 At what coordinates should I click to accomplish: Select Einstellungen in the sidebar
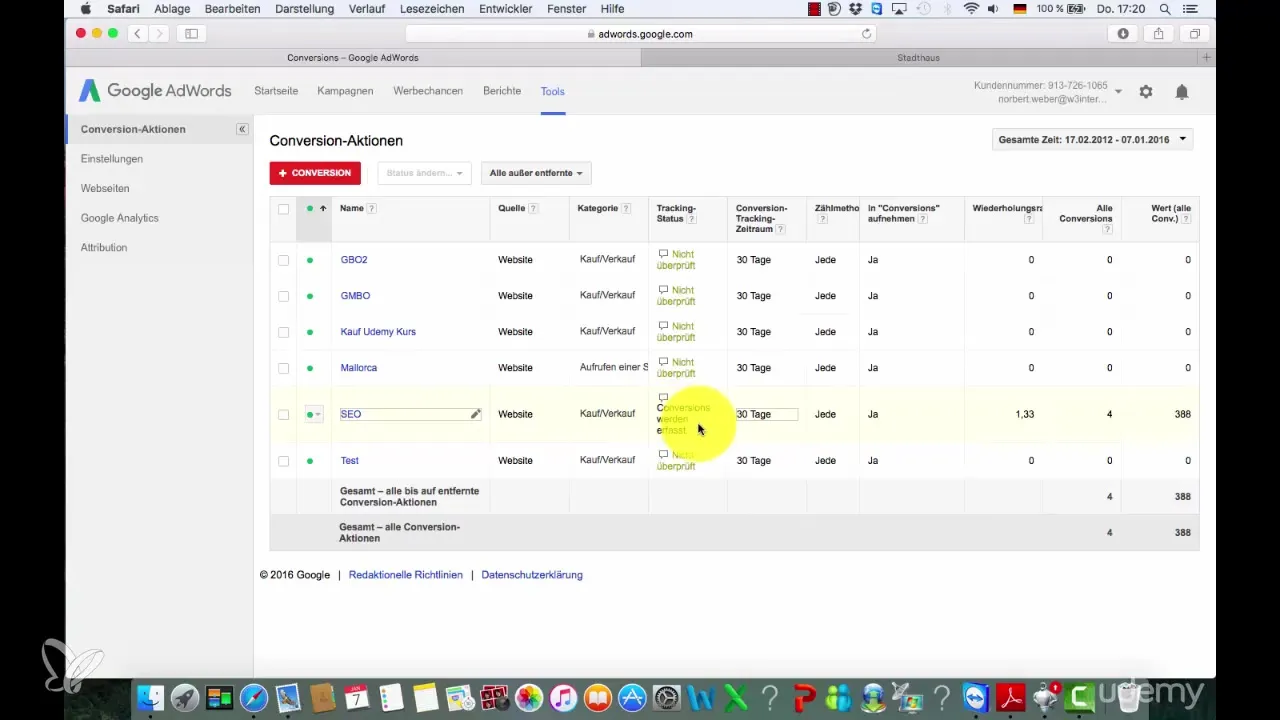click(x=112, y=159)
